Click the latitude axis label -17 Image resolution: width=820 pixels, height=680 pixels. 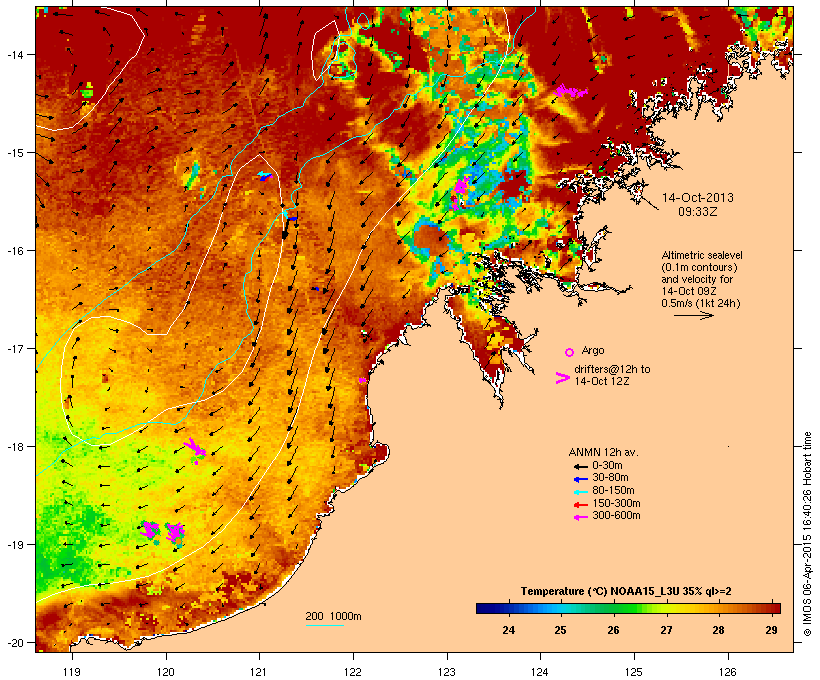[x=15, y=349]
